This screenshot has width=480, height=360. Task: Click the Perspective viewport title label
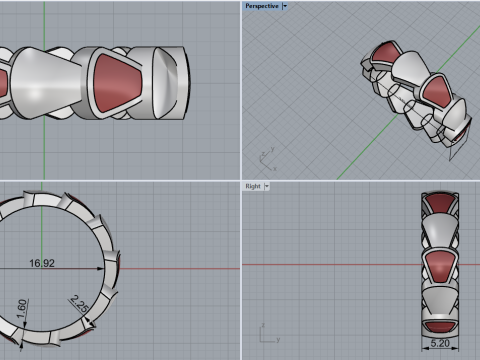coord(262,6)
